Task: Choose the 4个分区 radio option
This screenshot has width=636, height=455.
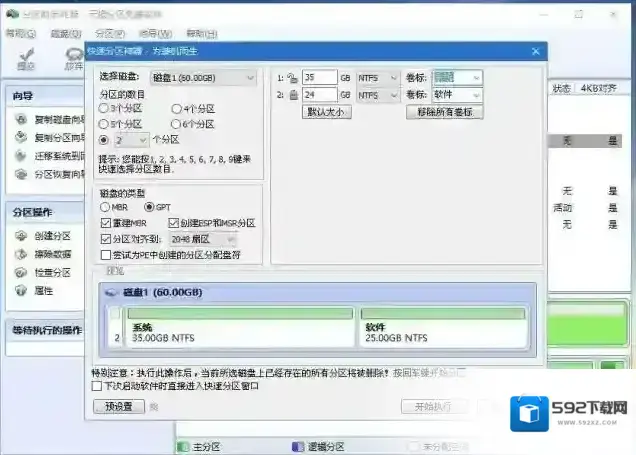Action: pyautogui.click(x=176, y=109)
